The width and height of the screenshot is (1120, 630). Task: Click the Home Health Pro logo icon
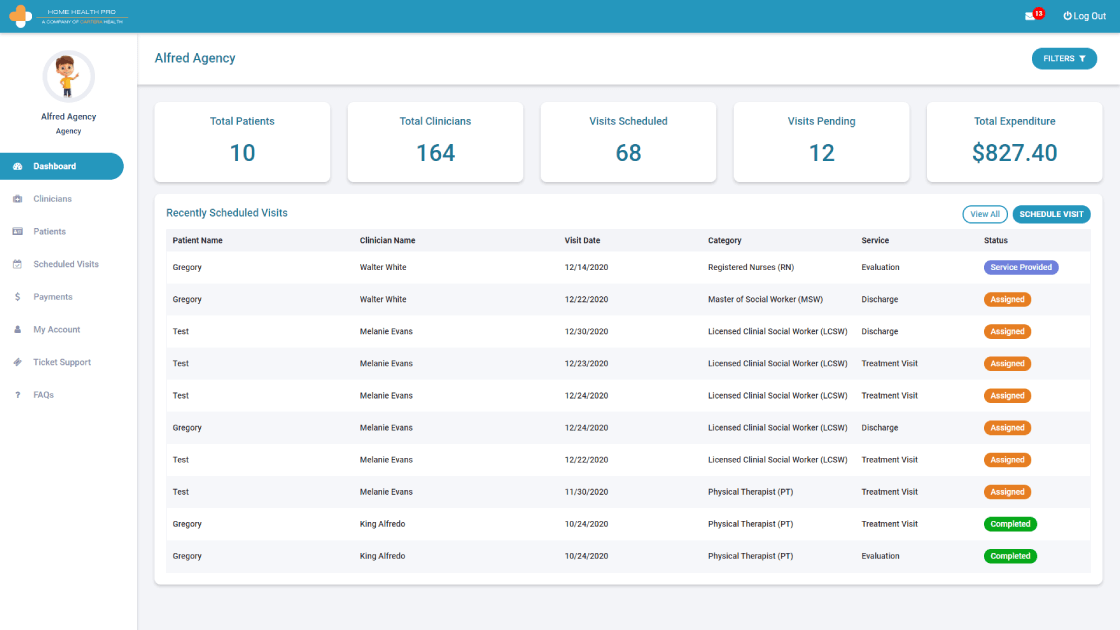[x=19, y=15]
